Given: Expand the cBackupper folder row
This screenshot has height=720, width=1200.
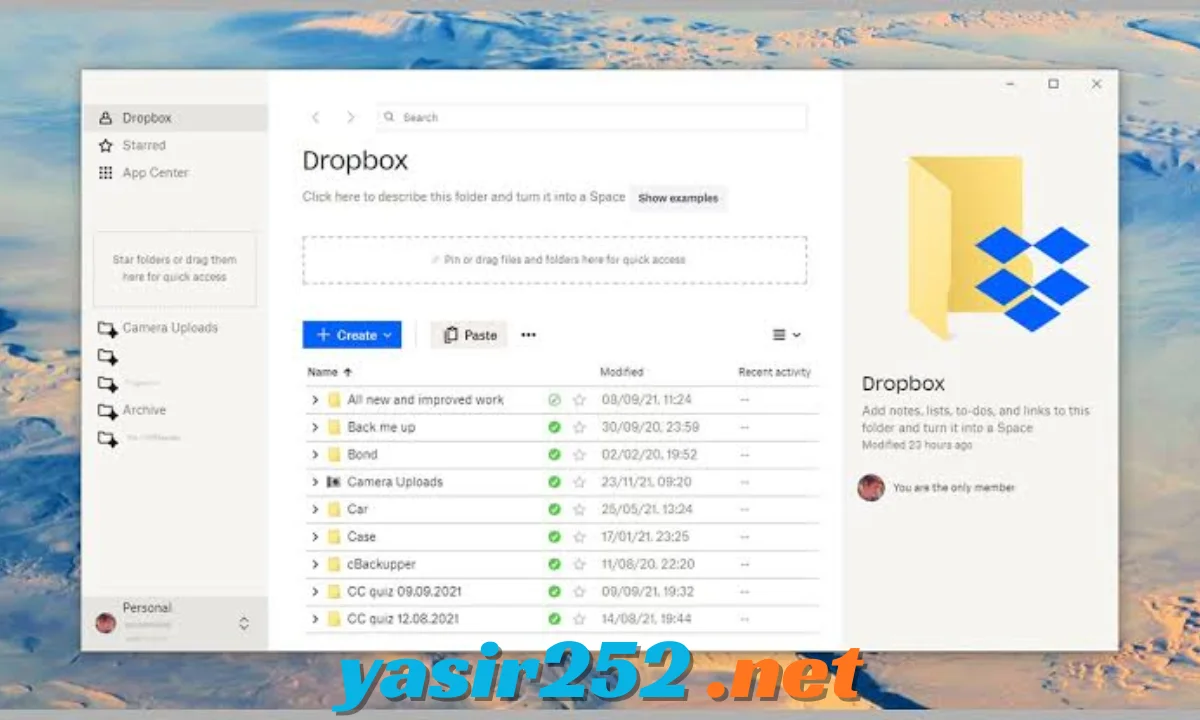Looking at the screenshot, I should tap(315, 564).
